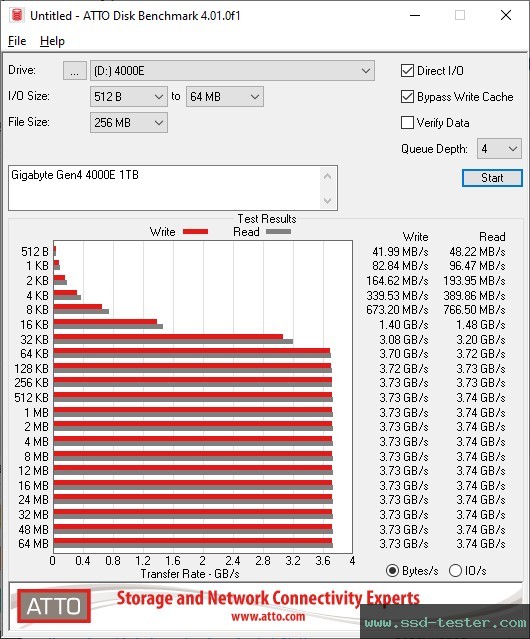This screenshot has height=639, width=530.
Task: Click the 12 MB row label in chart
Action: pyautogui.click(x=33, y=471)
